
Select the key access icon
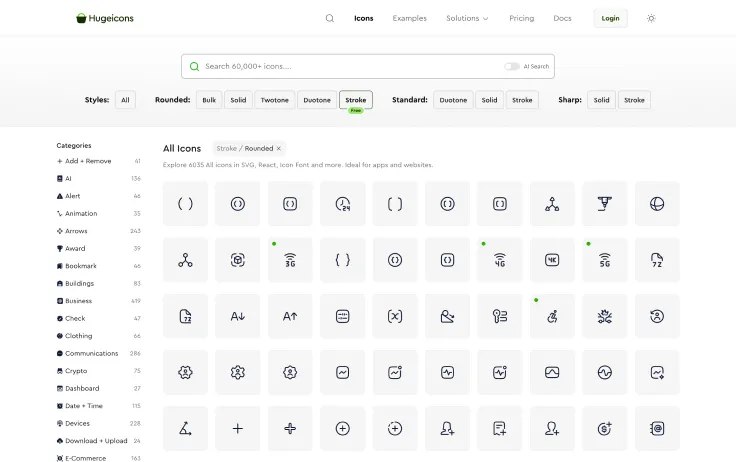coord(500,316)
